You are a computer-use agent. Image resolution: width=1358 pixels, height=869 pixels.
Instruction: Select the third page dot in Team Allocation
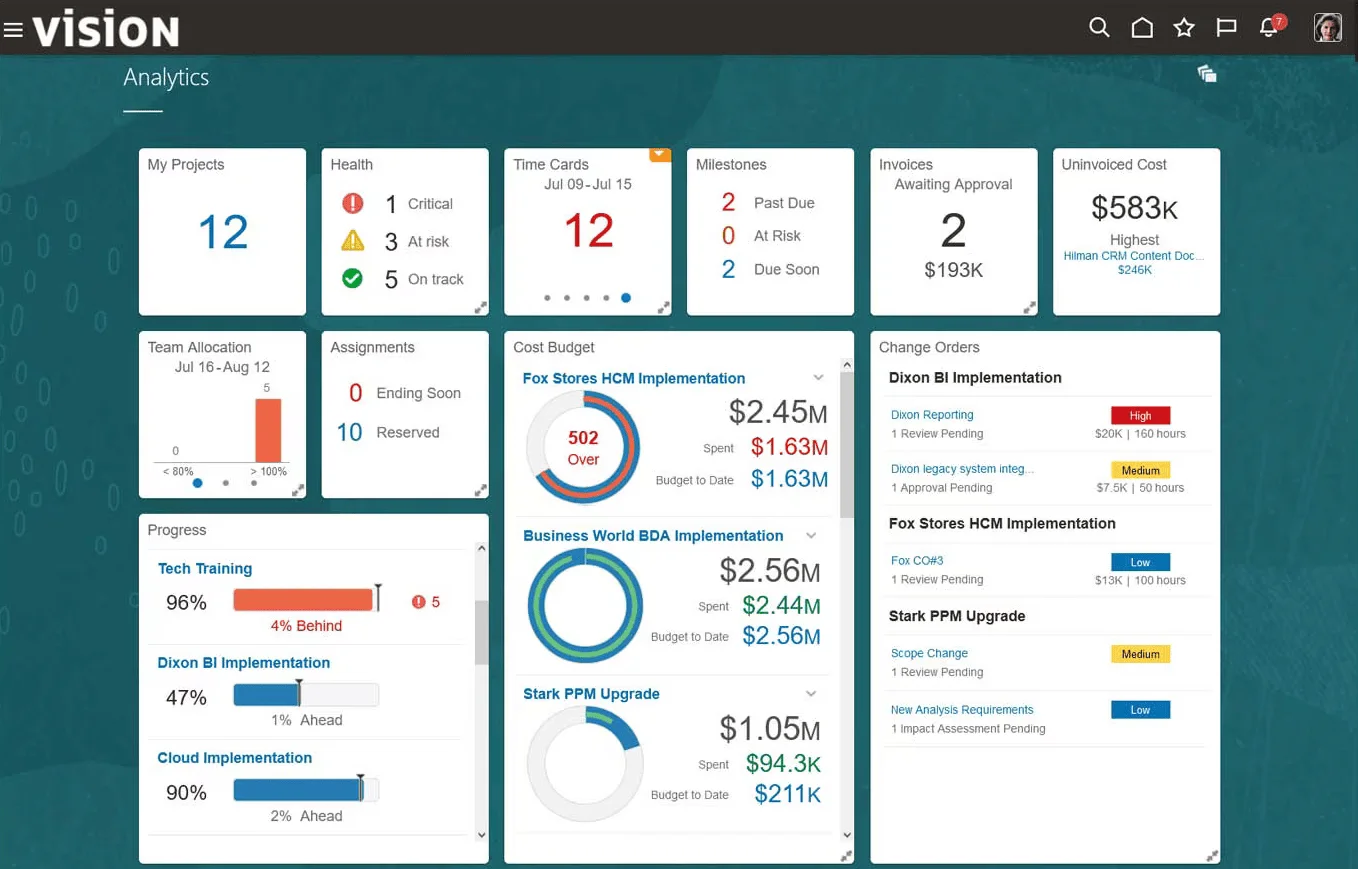pyautogui.click(x=254, y=483)
